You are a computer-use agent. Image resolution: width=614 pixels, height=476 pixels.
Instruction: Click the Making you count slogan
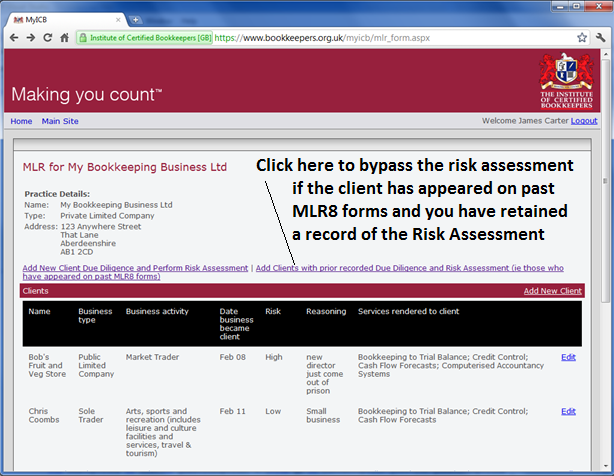87,94
